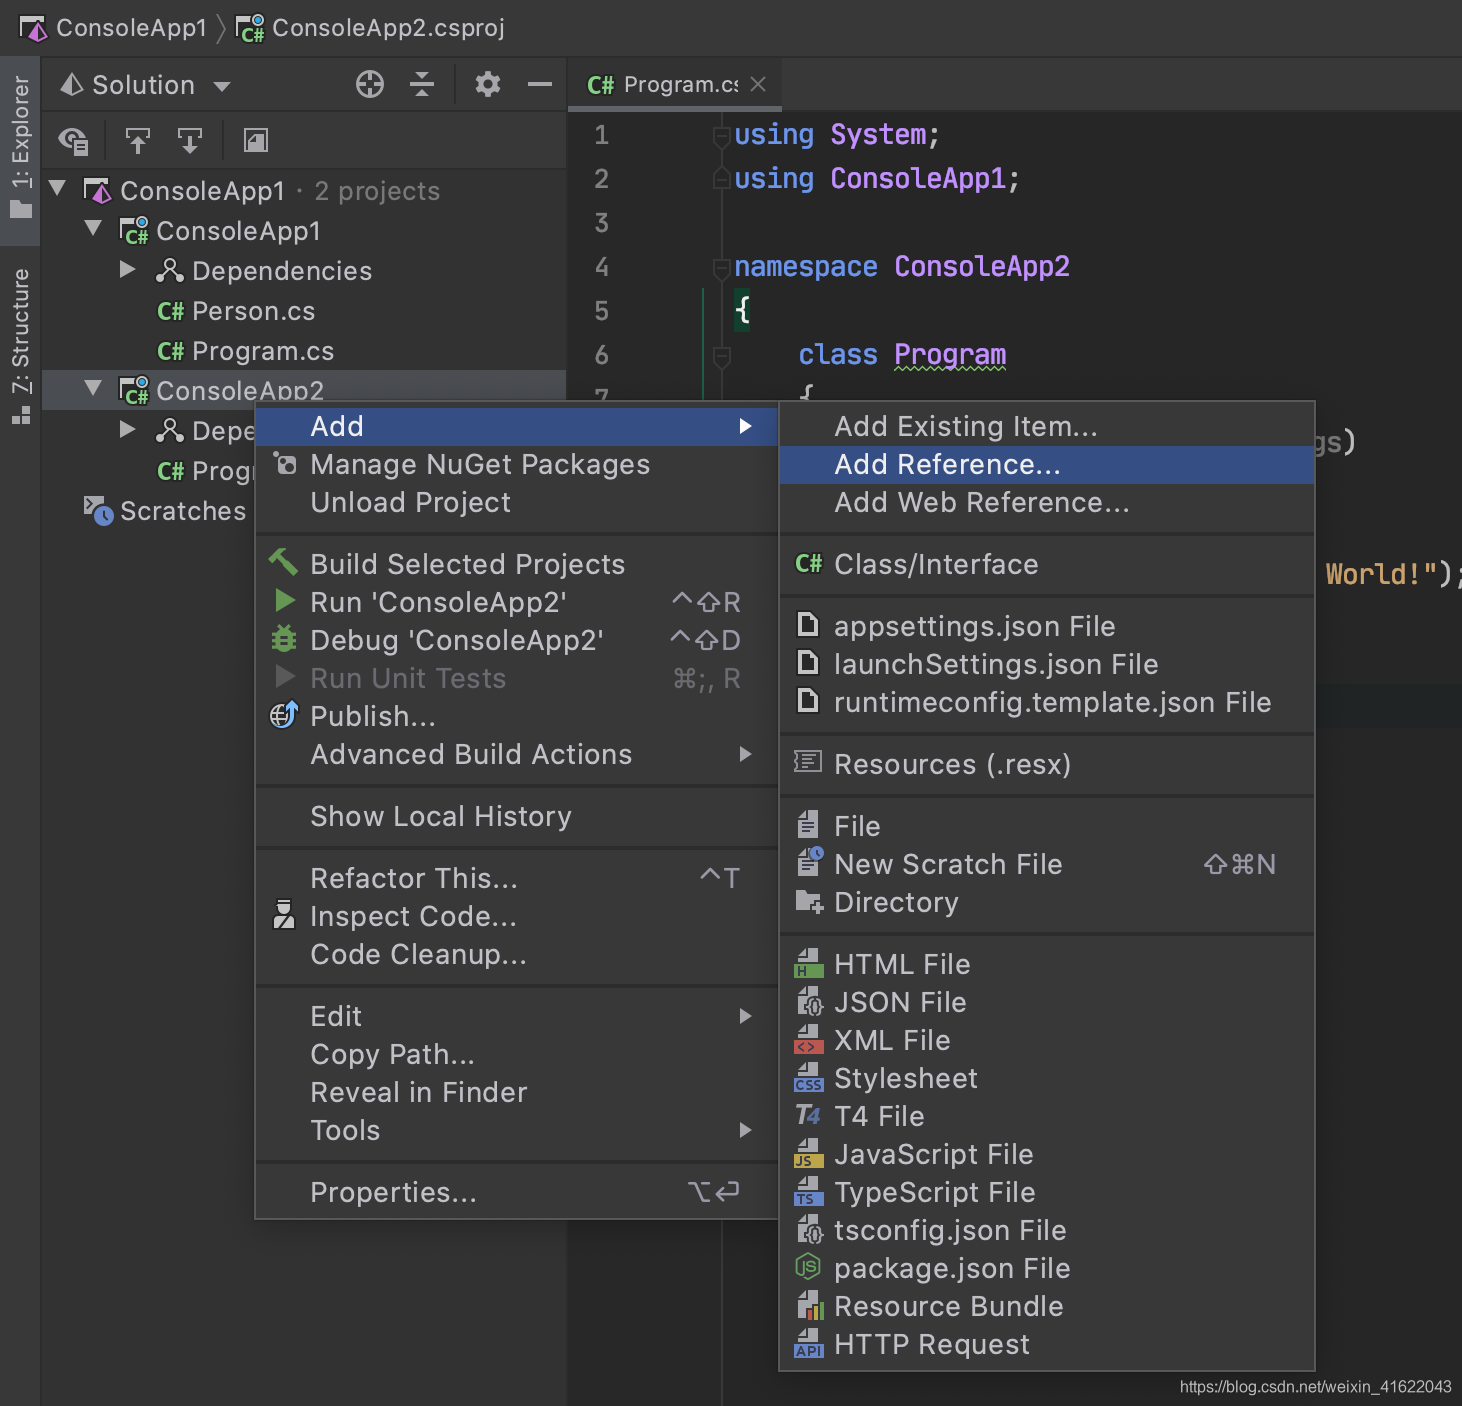1462x1406 pixels.
Task: Add an XML File
Action: pyautogui.click(x=1046, y=1040)
